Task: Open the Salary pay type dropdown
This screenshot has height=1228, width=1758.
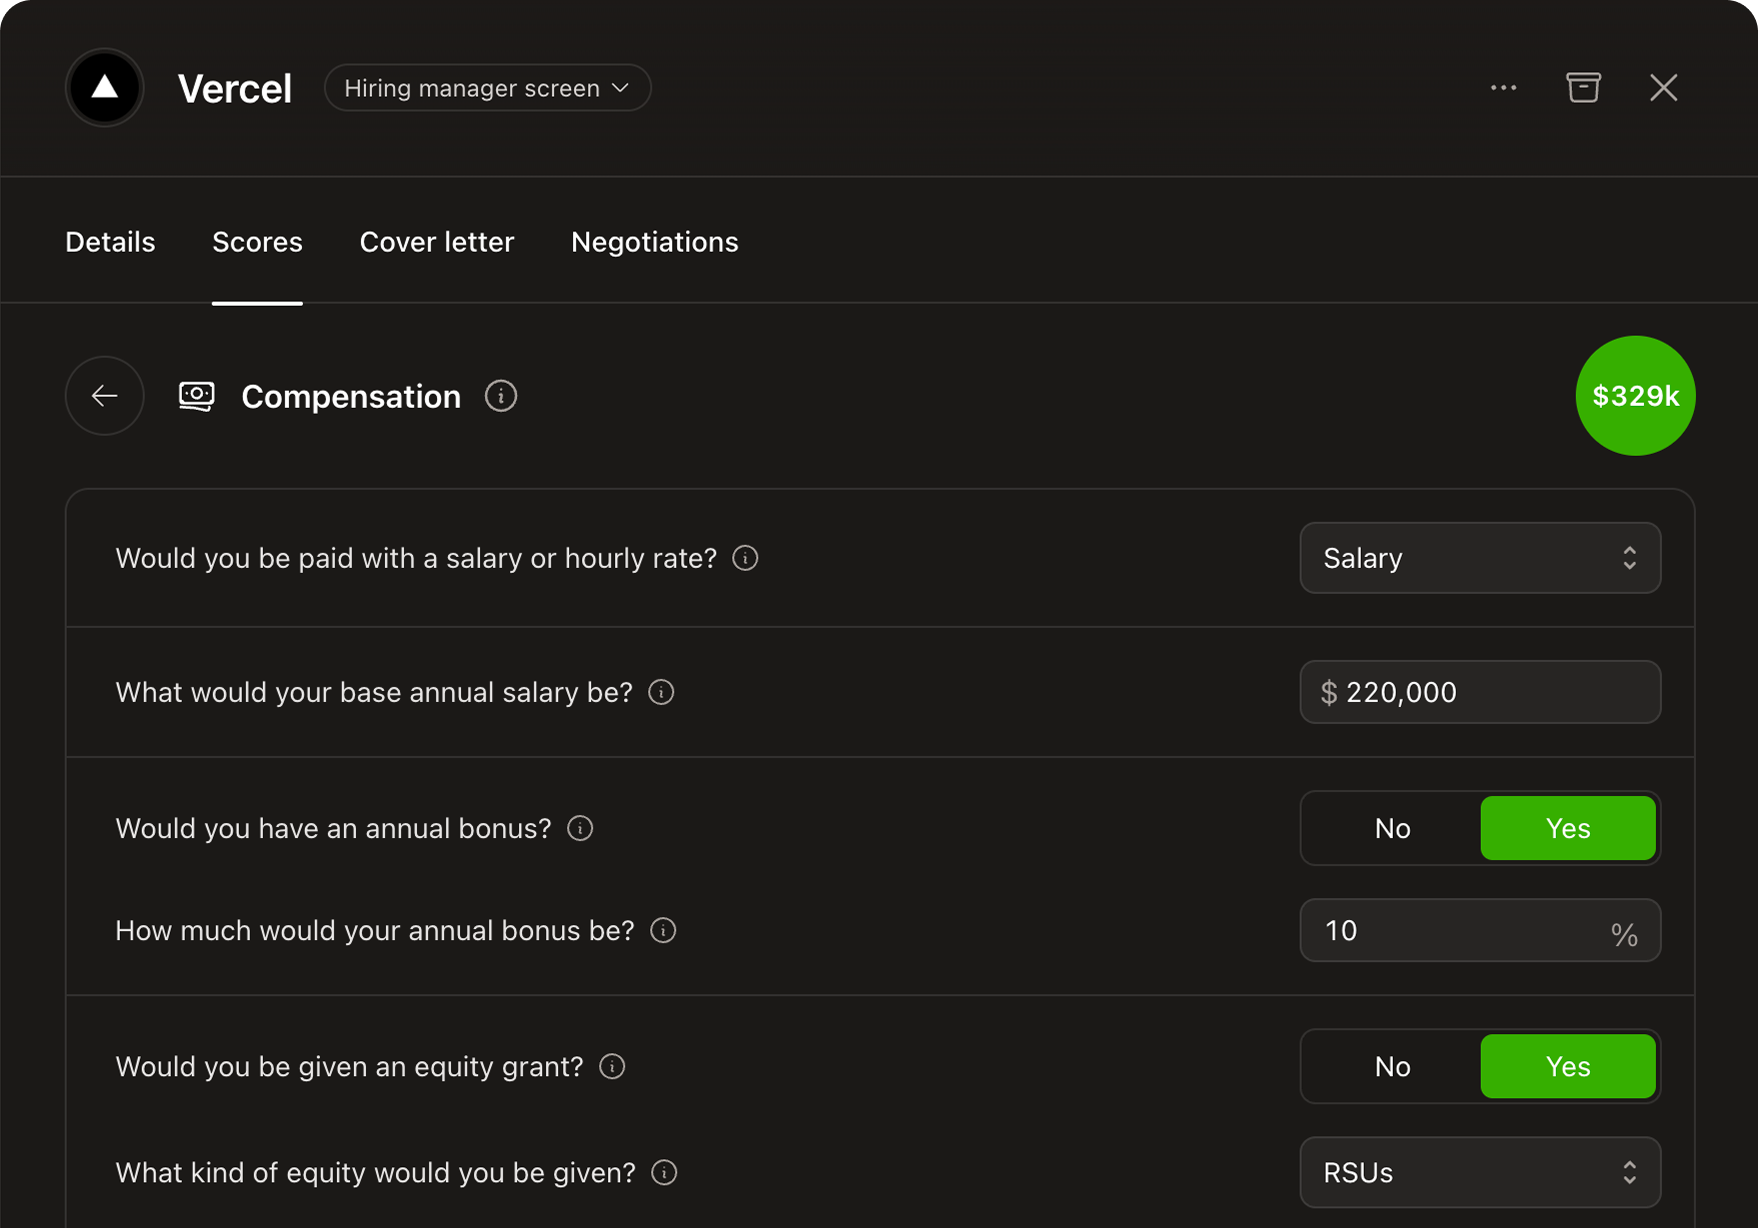Action: [x=1479, y=558]
